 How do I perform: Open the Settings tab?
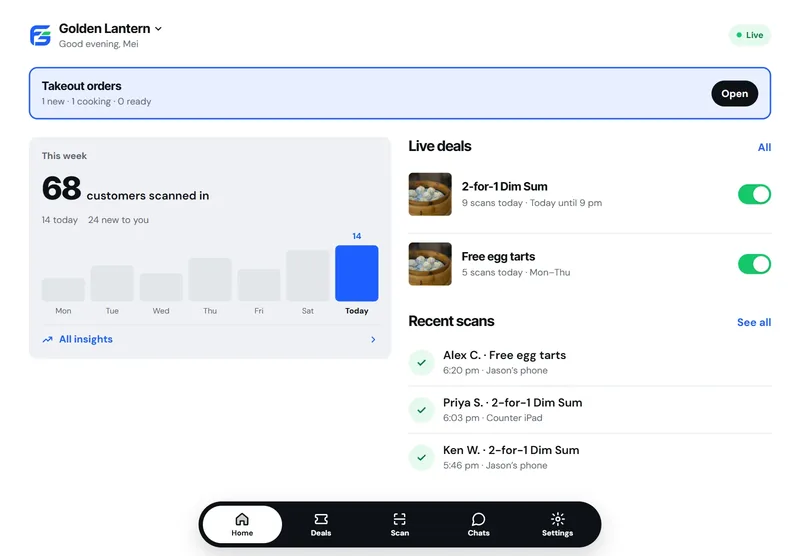(x=557, y=524)
